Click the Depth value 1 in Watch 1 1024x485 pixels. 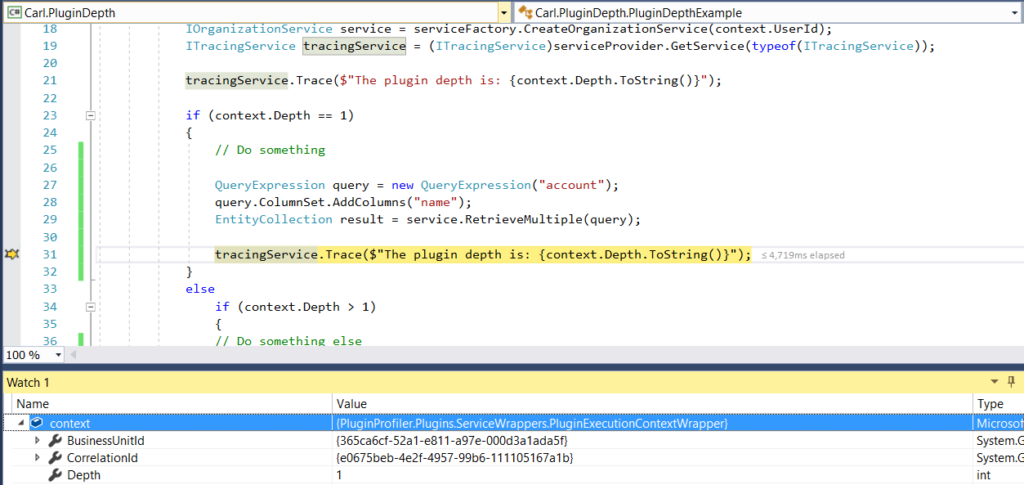340,475
